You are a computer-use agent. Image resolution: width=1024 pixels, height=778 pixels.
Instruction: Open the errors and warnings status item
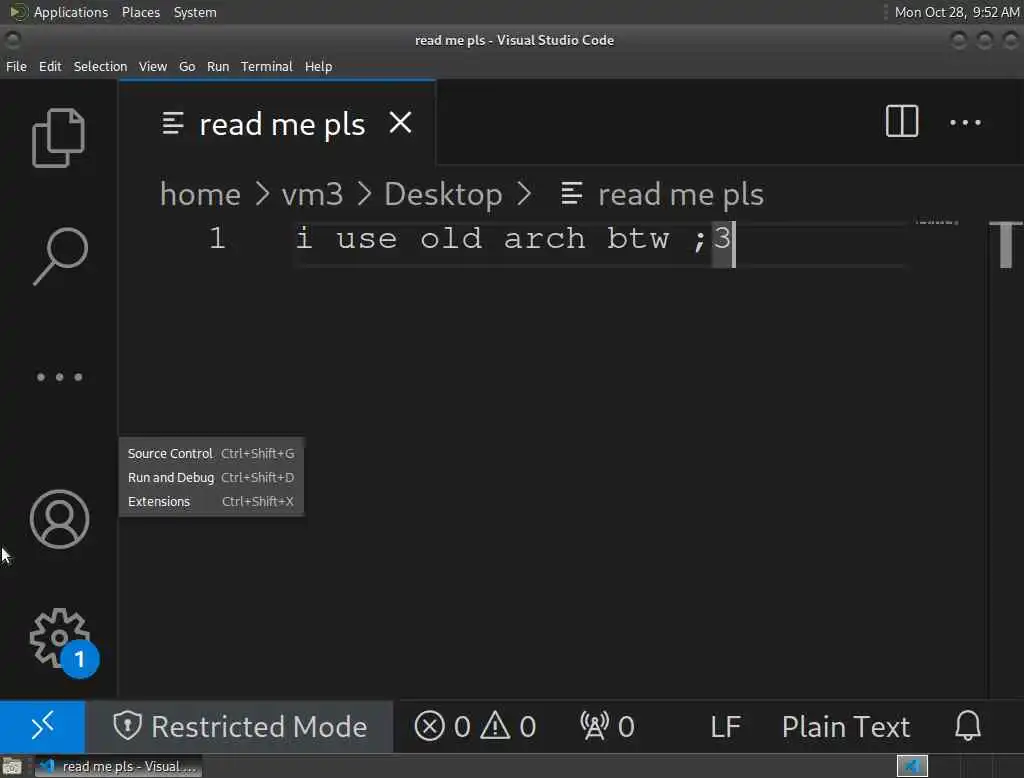(x=475, y=726)
